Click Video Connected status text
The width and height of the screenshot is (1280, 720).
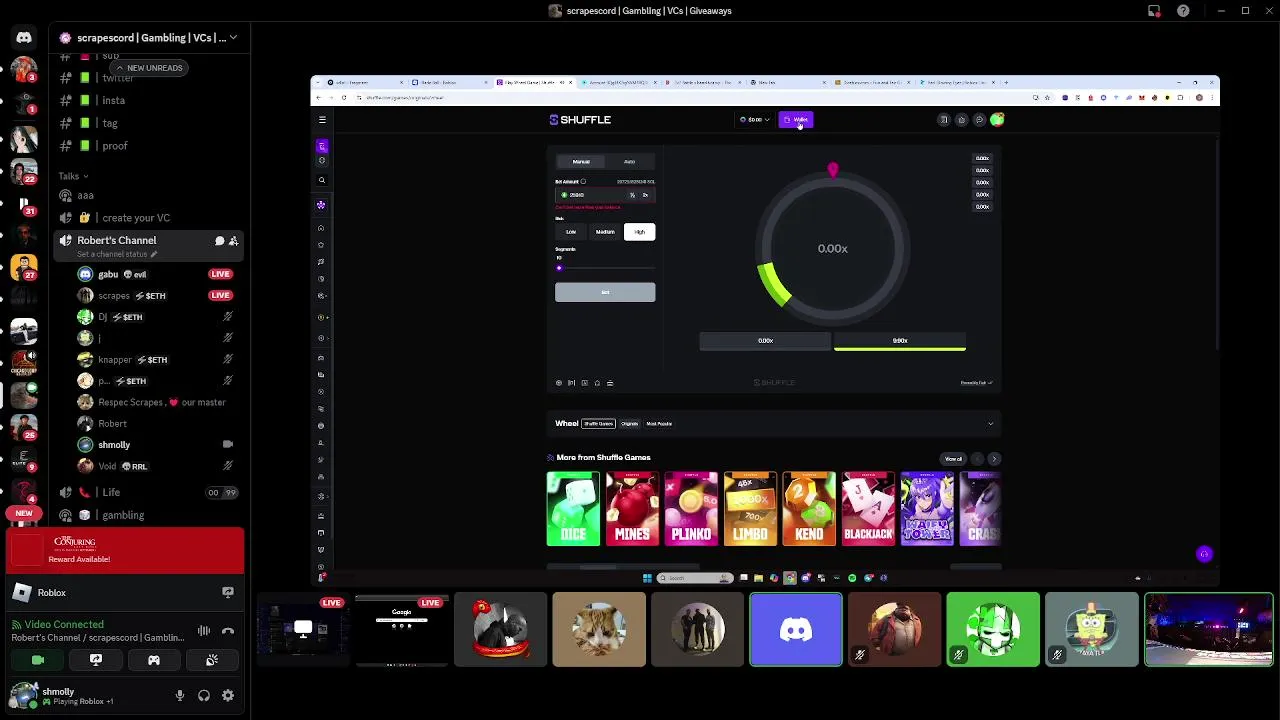(x=64, y=624)
